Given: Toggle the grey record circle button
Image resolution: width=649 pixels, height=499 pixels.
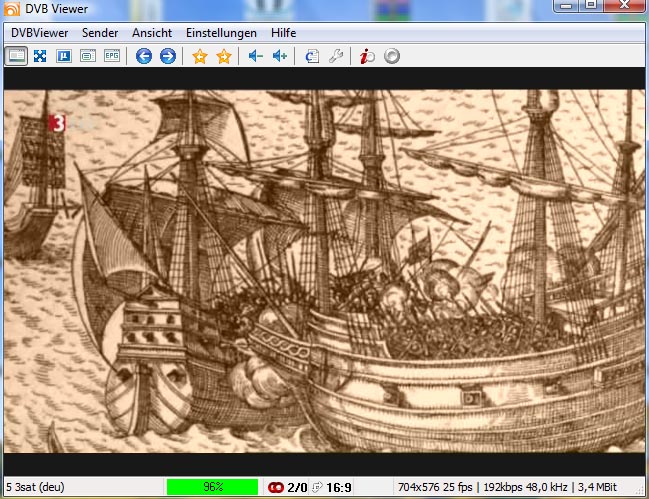Looking at the screenshot, I should point(392,56).
